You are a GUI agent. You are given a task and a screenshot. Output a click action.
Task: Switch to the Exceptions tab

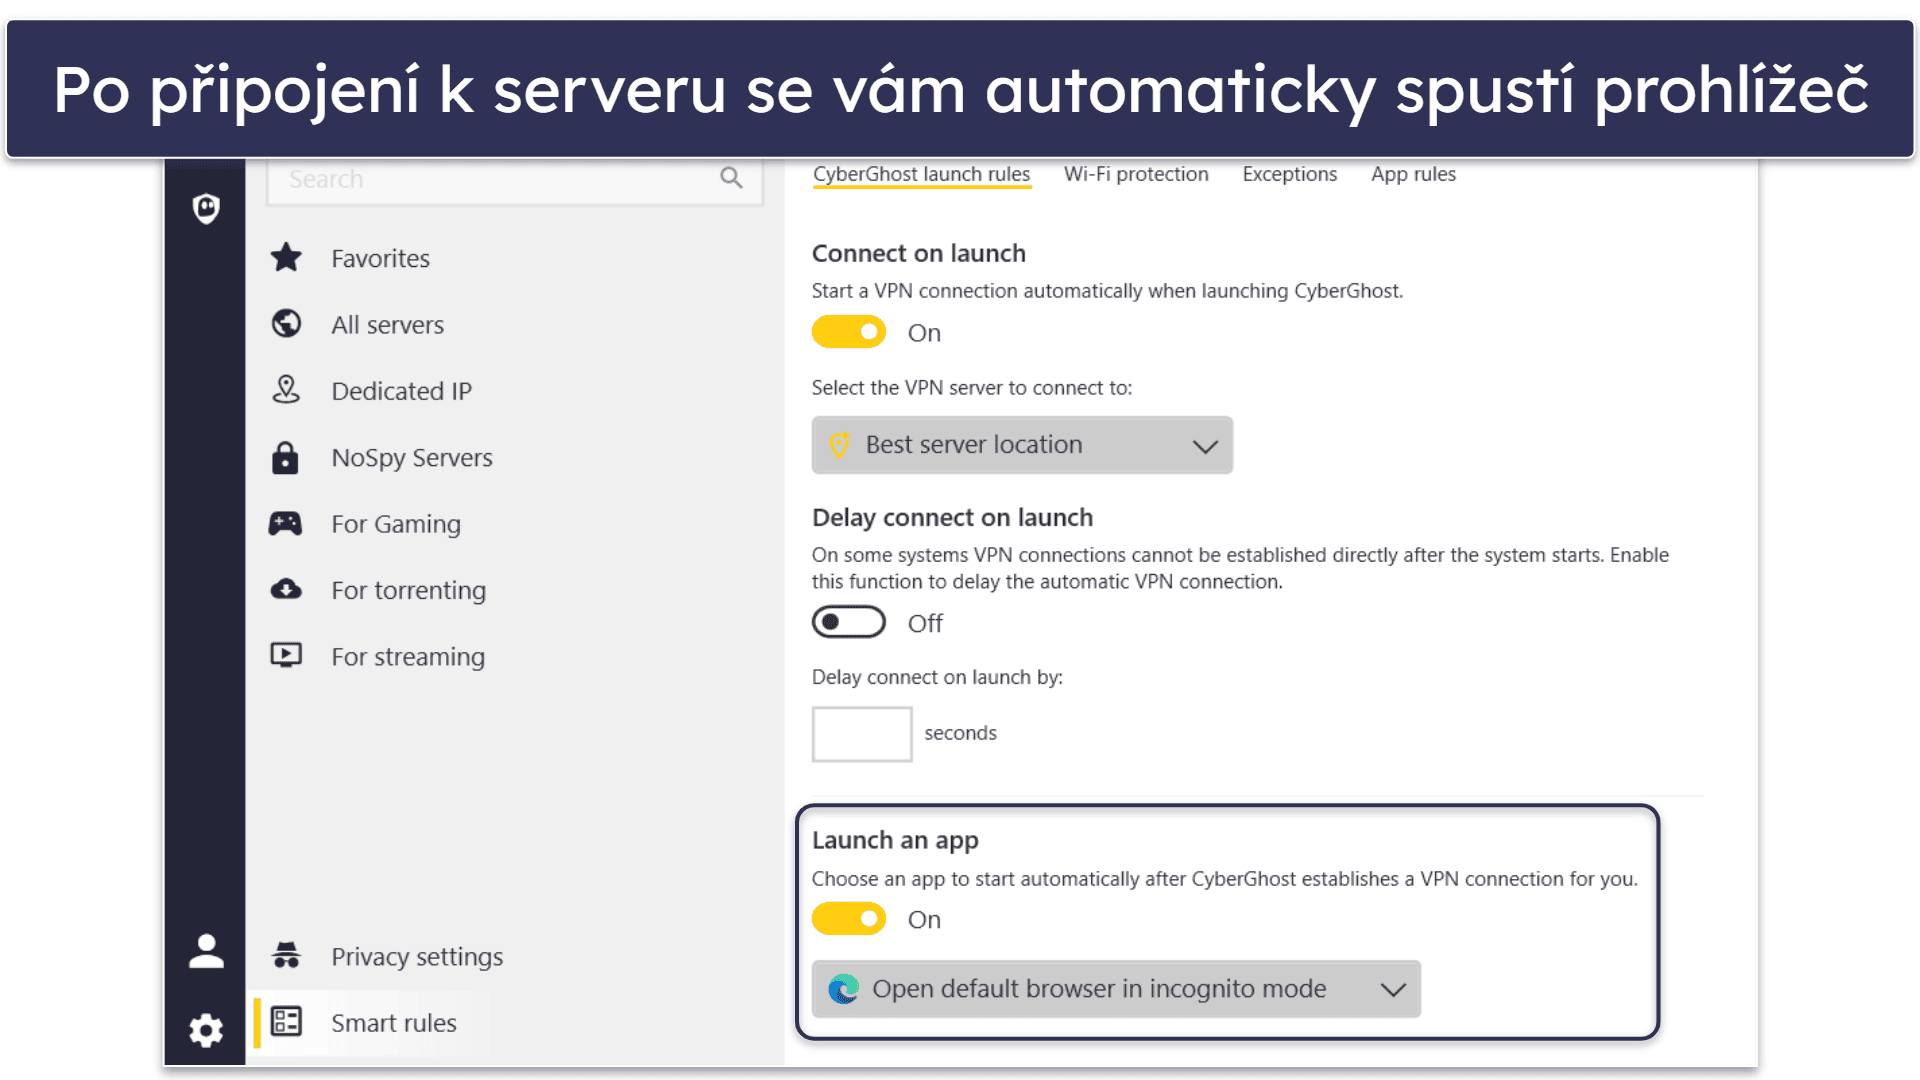click(x=1289, y=174)
